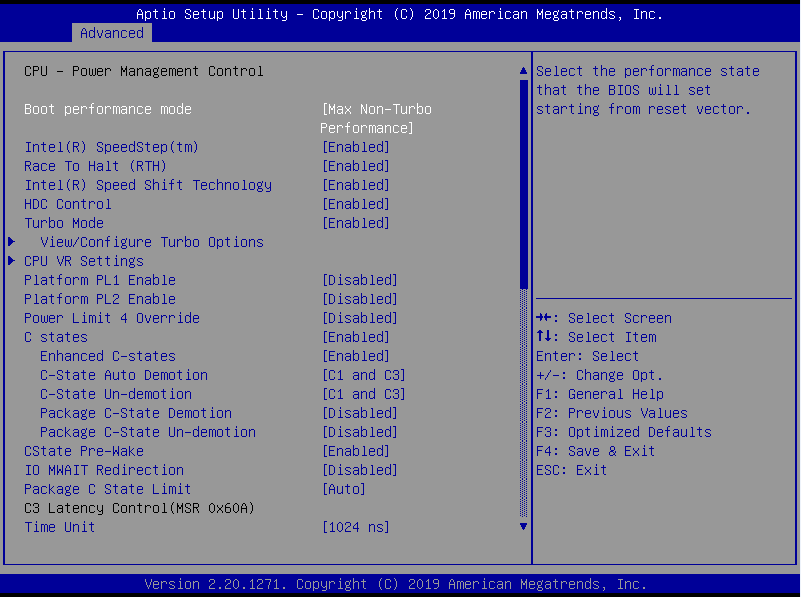
Task: Open View/Configure Turbo Options submenu
Action: pyautogui.click(x=151, y=242)
